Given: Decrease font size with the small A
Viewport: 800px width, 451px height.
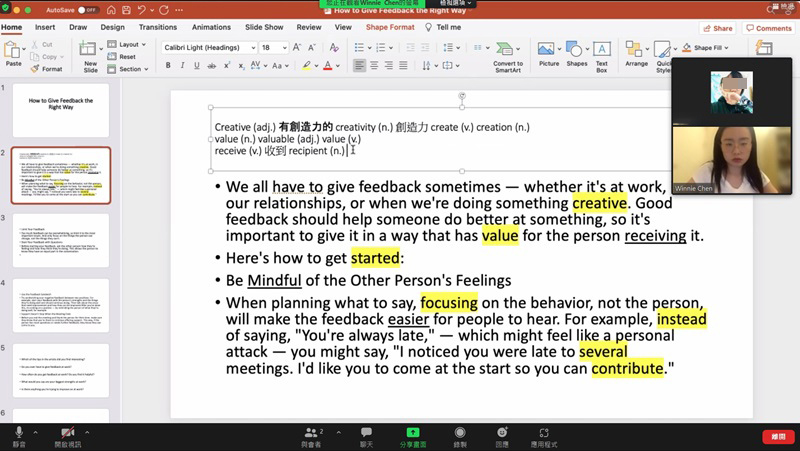Looking at the screenshot, I should (x=312, y=47).
